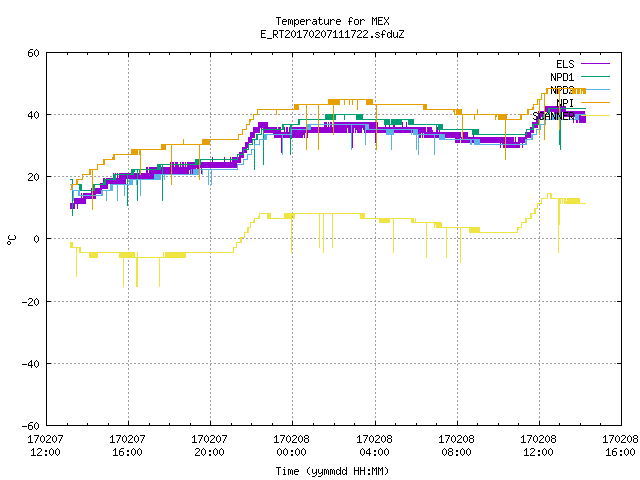Click the chart title 'Temperature for MEX'
This screenshot has width=640, height=480.
click(332, 21)
